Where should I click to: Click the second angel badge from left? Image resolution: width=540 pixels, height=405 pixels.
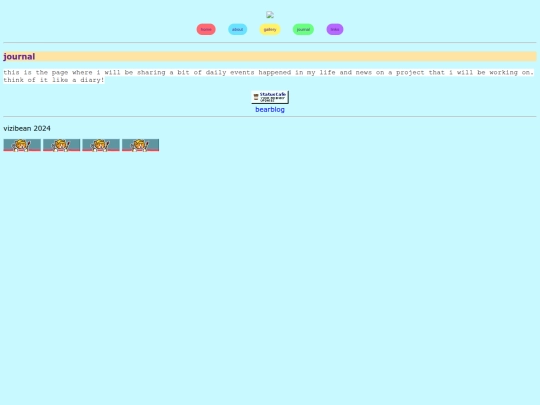(x=62, y=145)
